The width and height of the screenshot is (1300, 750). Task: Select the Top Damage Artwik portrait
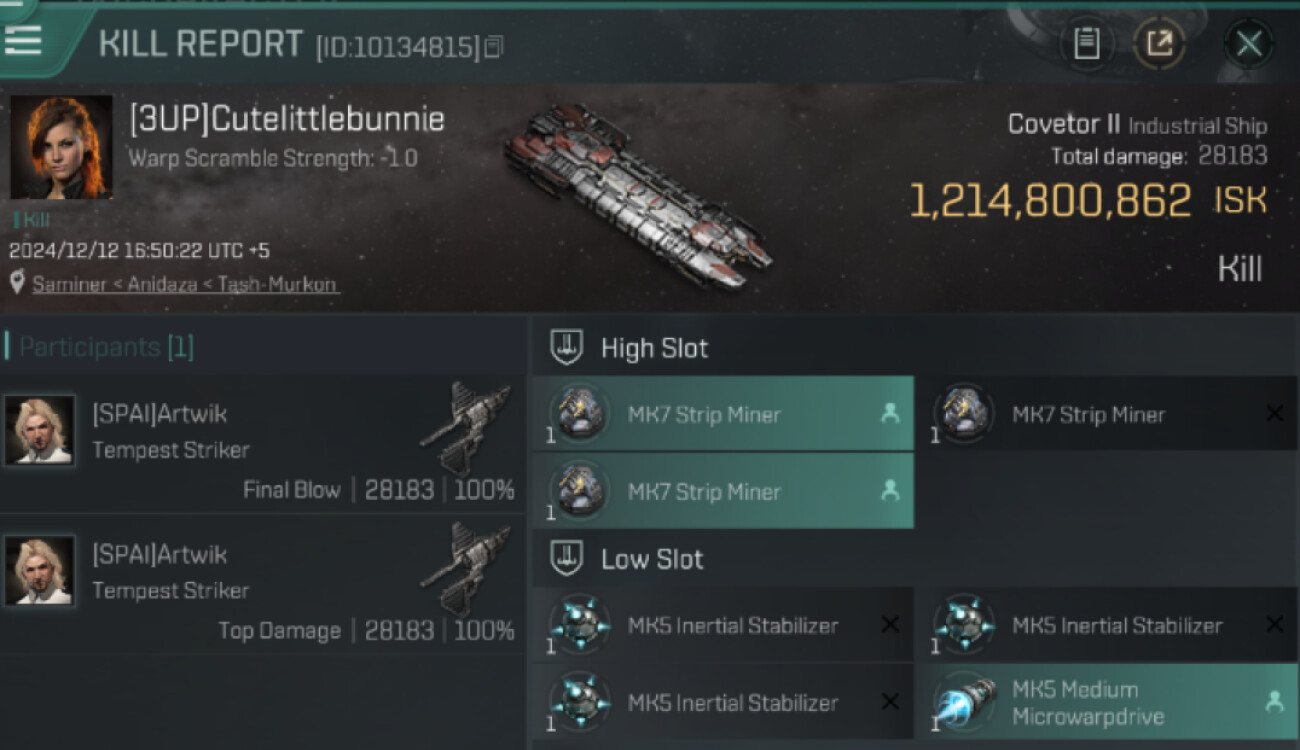pos(39,570)
